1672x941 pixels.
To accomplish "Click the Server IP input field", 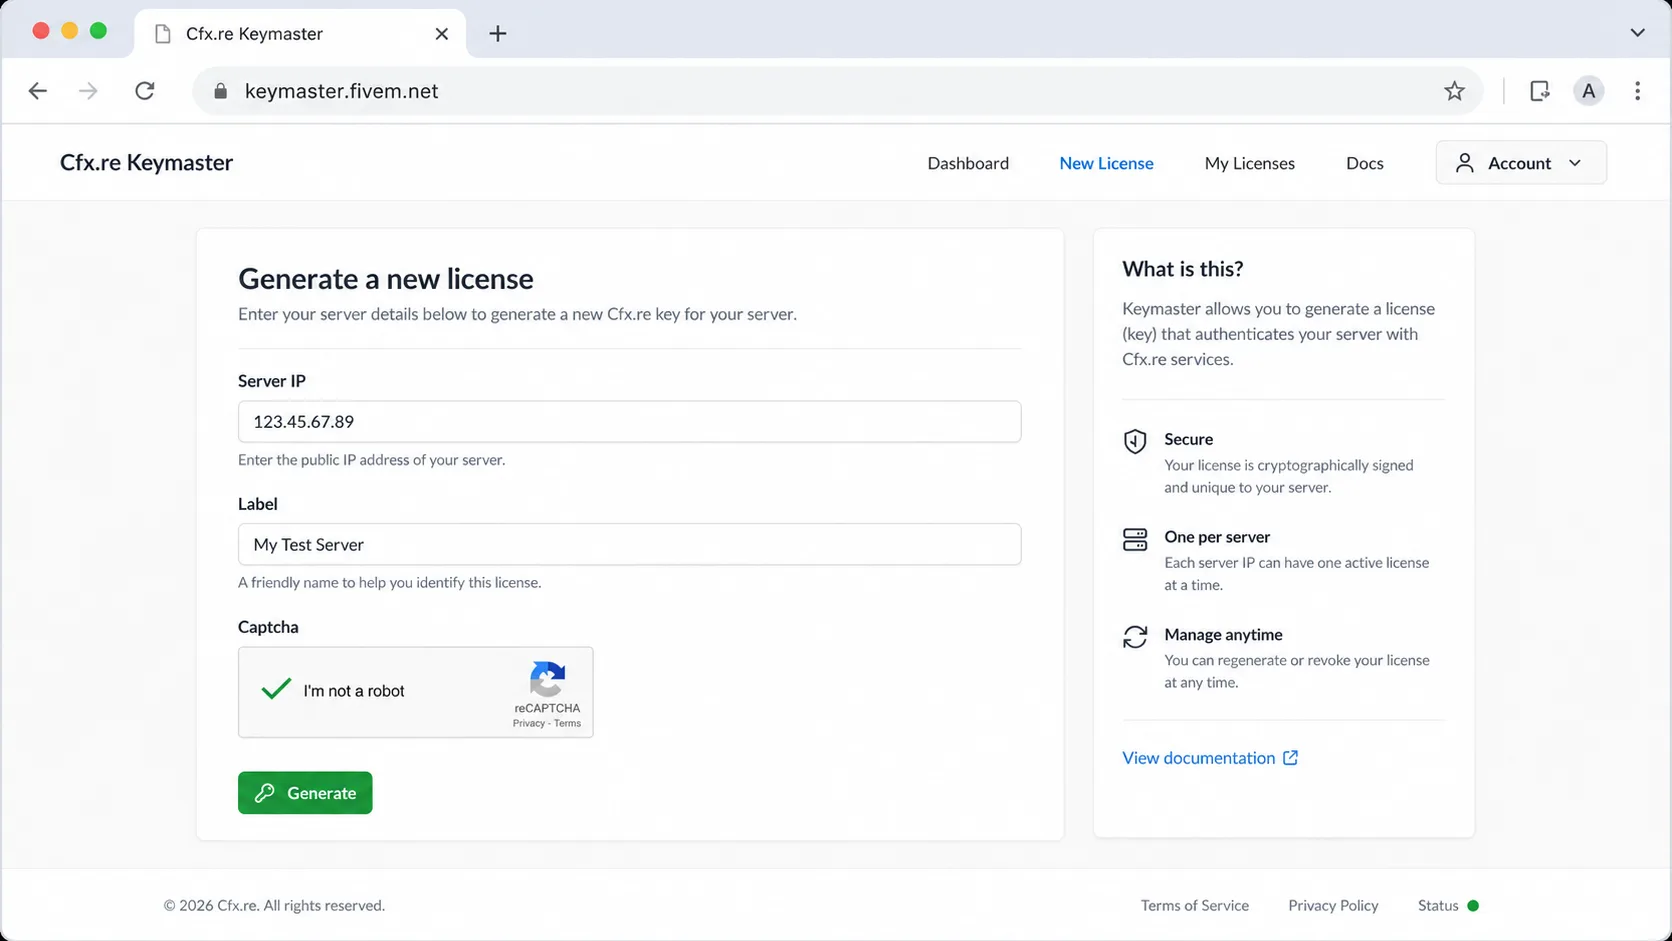I will point(629,422).
